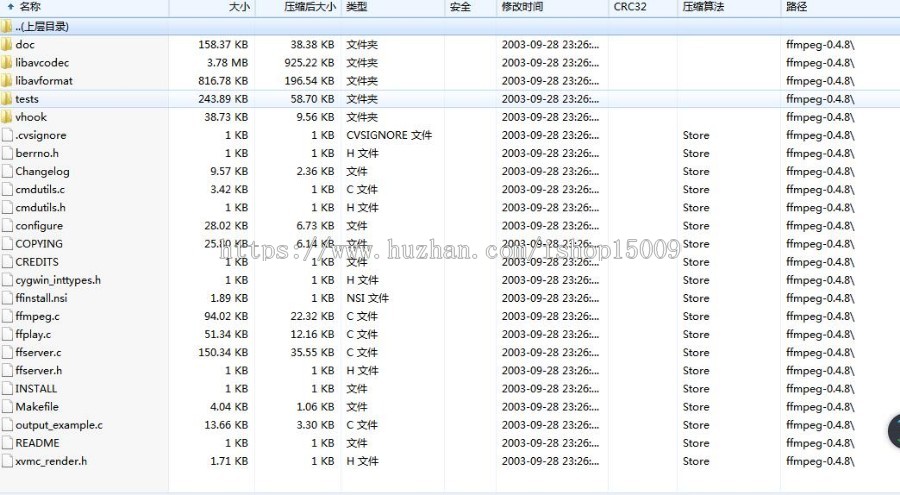This screenshot has width=900, height=495.
Task: Click Store in the README row
Action: [x=696, y=443]
